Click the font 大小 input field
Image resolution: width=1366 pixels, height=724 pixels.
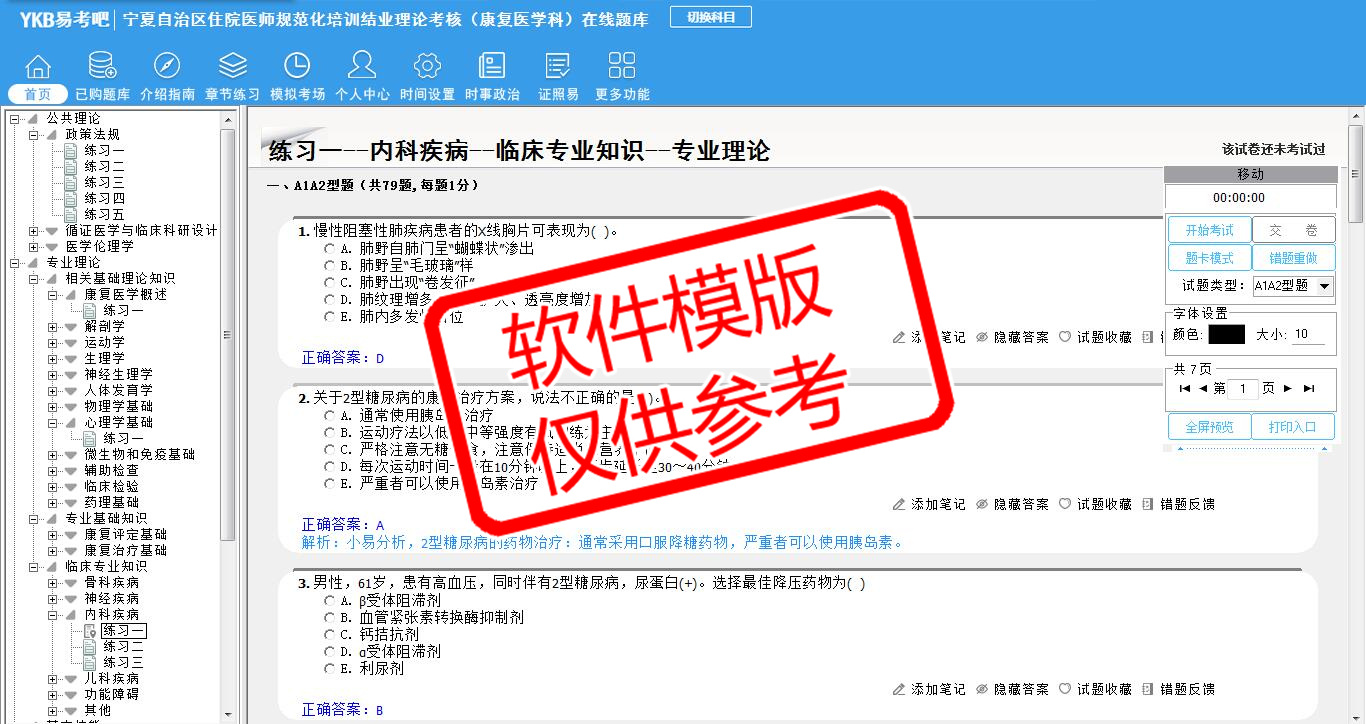pos(1308,335)
